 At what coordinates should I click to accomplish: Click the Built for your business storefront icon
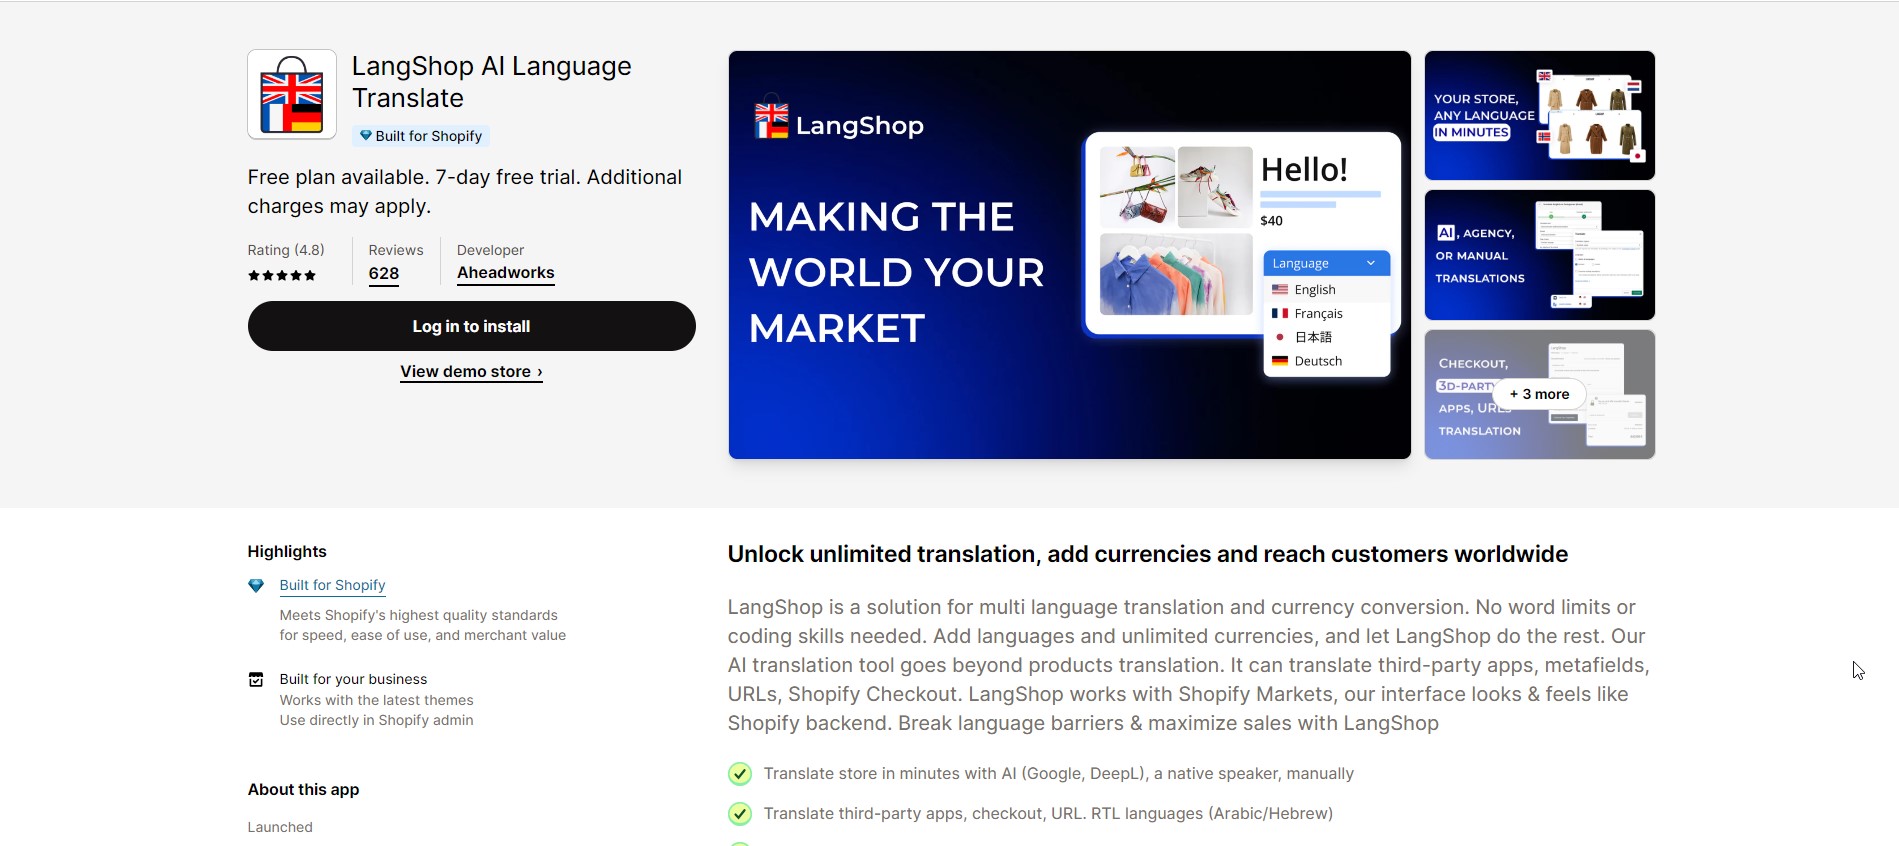pyautogui.click(x=256, y=680)
